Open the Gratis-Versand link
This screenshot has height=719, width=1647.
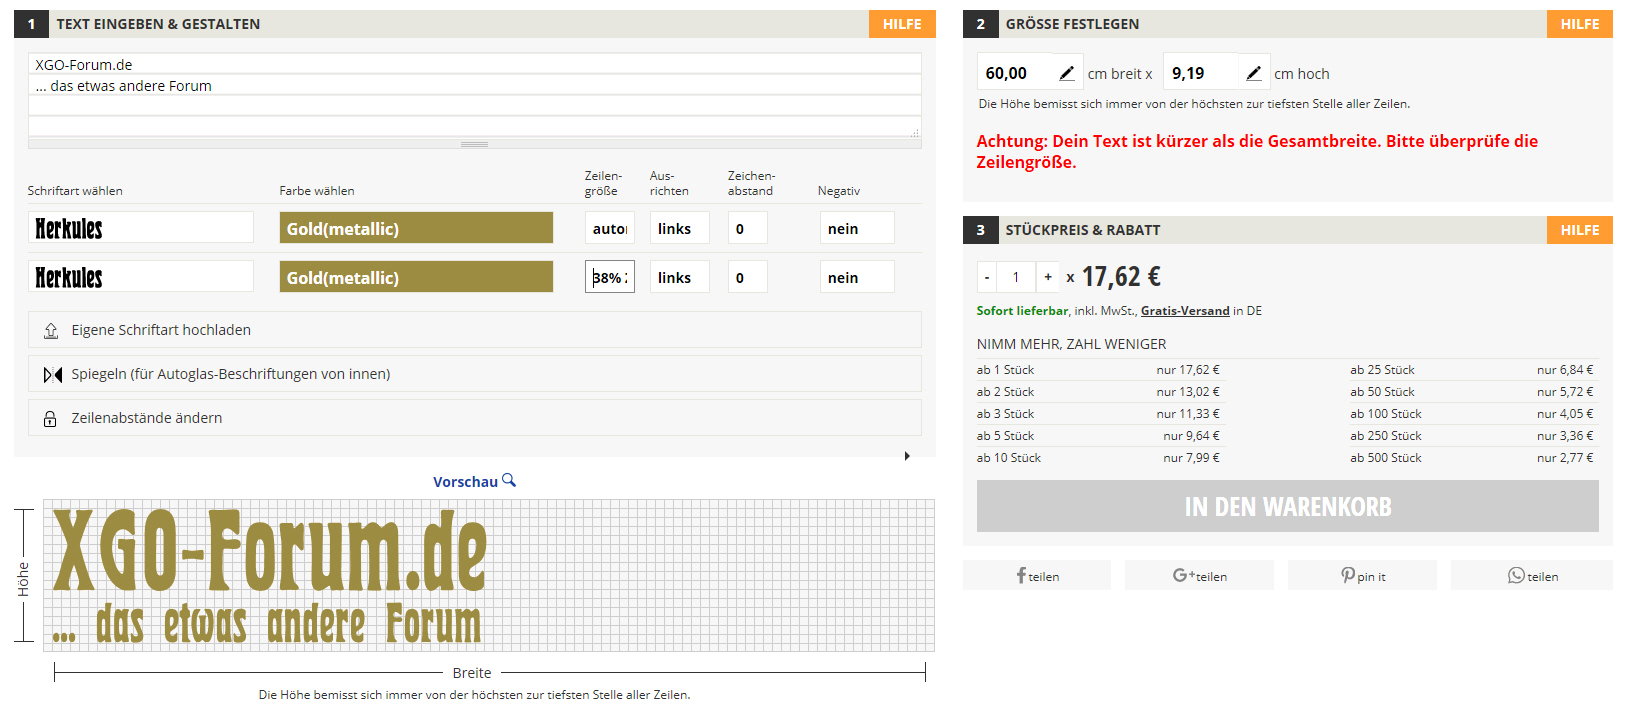[x=1185, y=311]
